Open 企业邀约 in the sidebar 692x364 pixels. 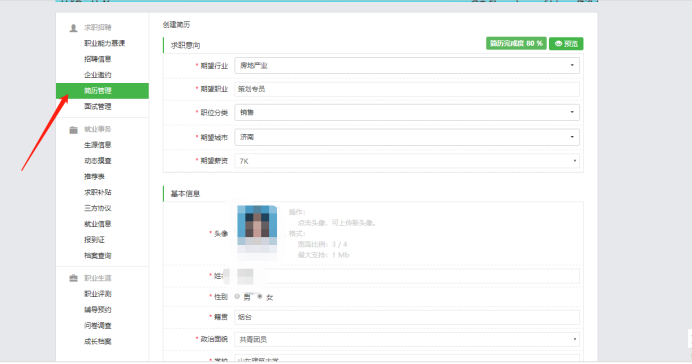pyautogui.click(x=98, y=75)
